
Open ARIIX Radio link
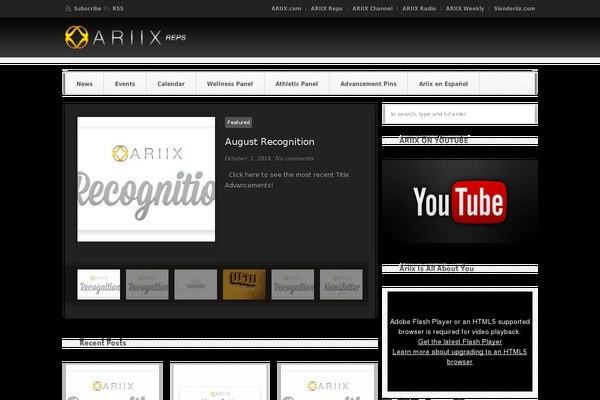point(419,8)
